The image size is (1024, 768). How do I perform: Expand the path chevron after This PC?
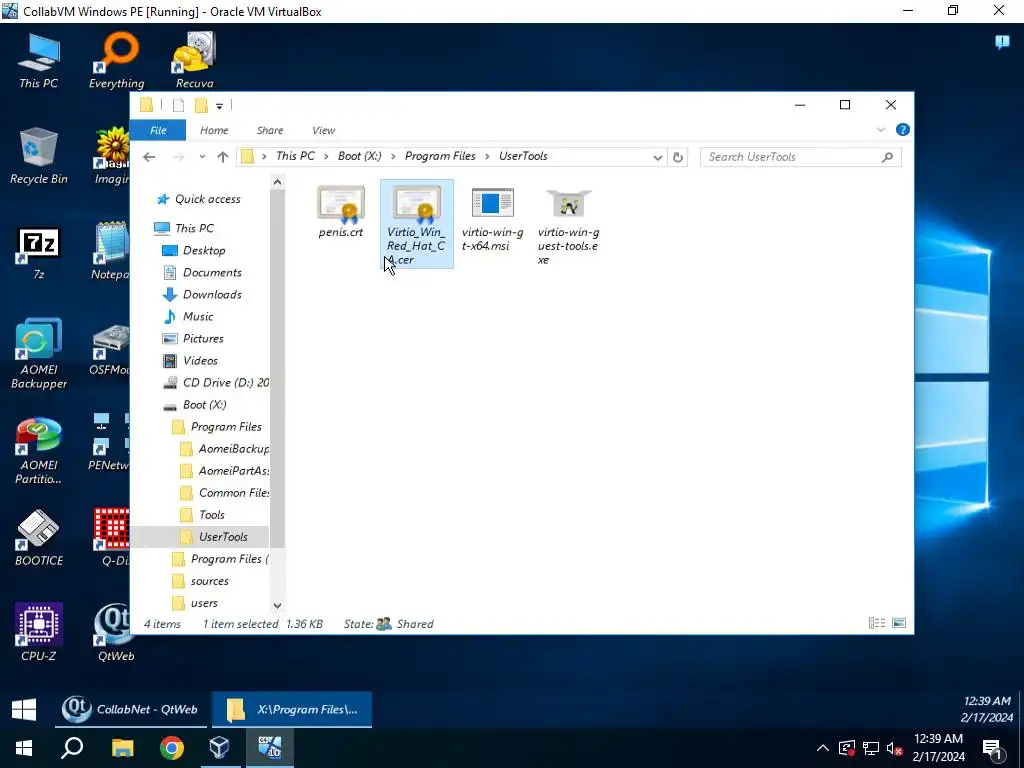coord(327,156)
